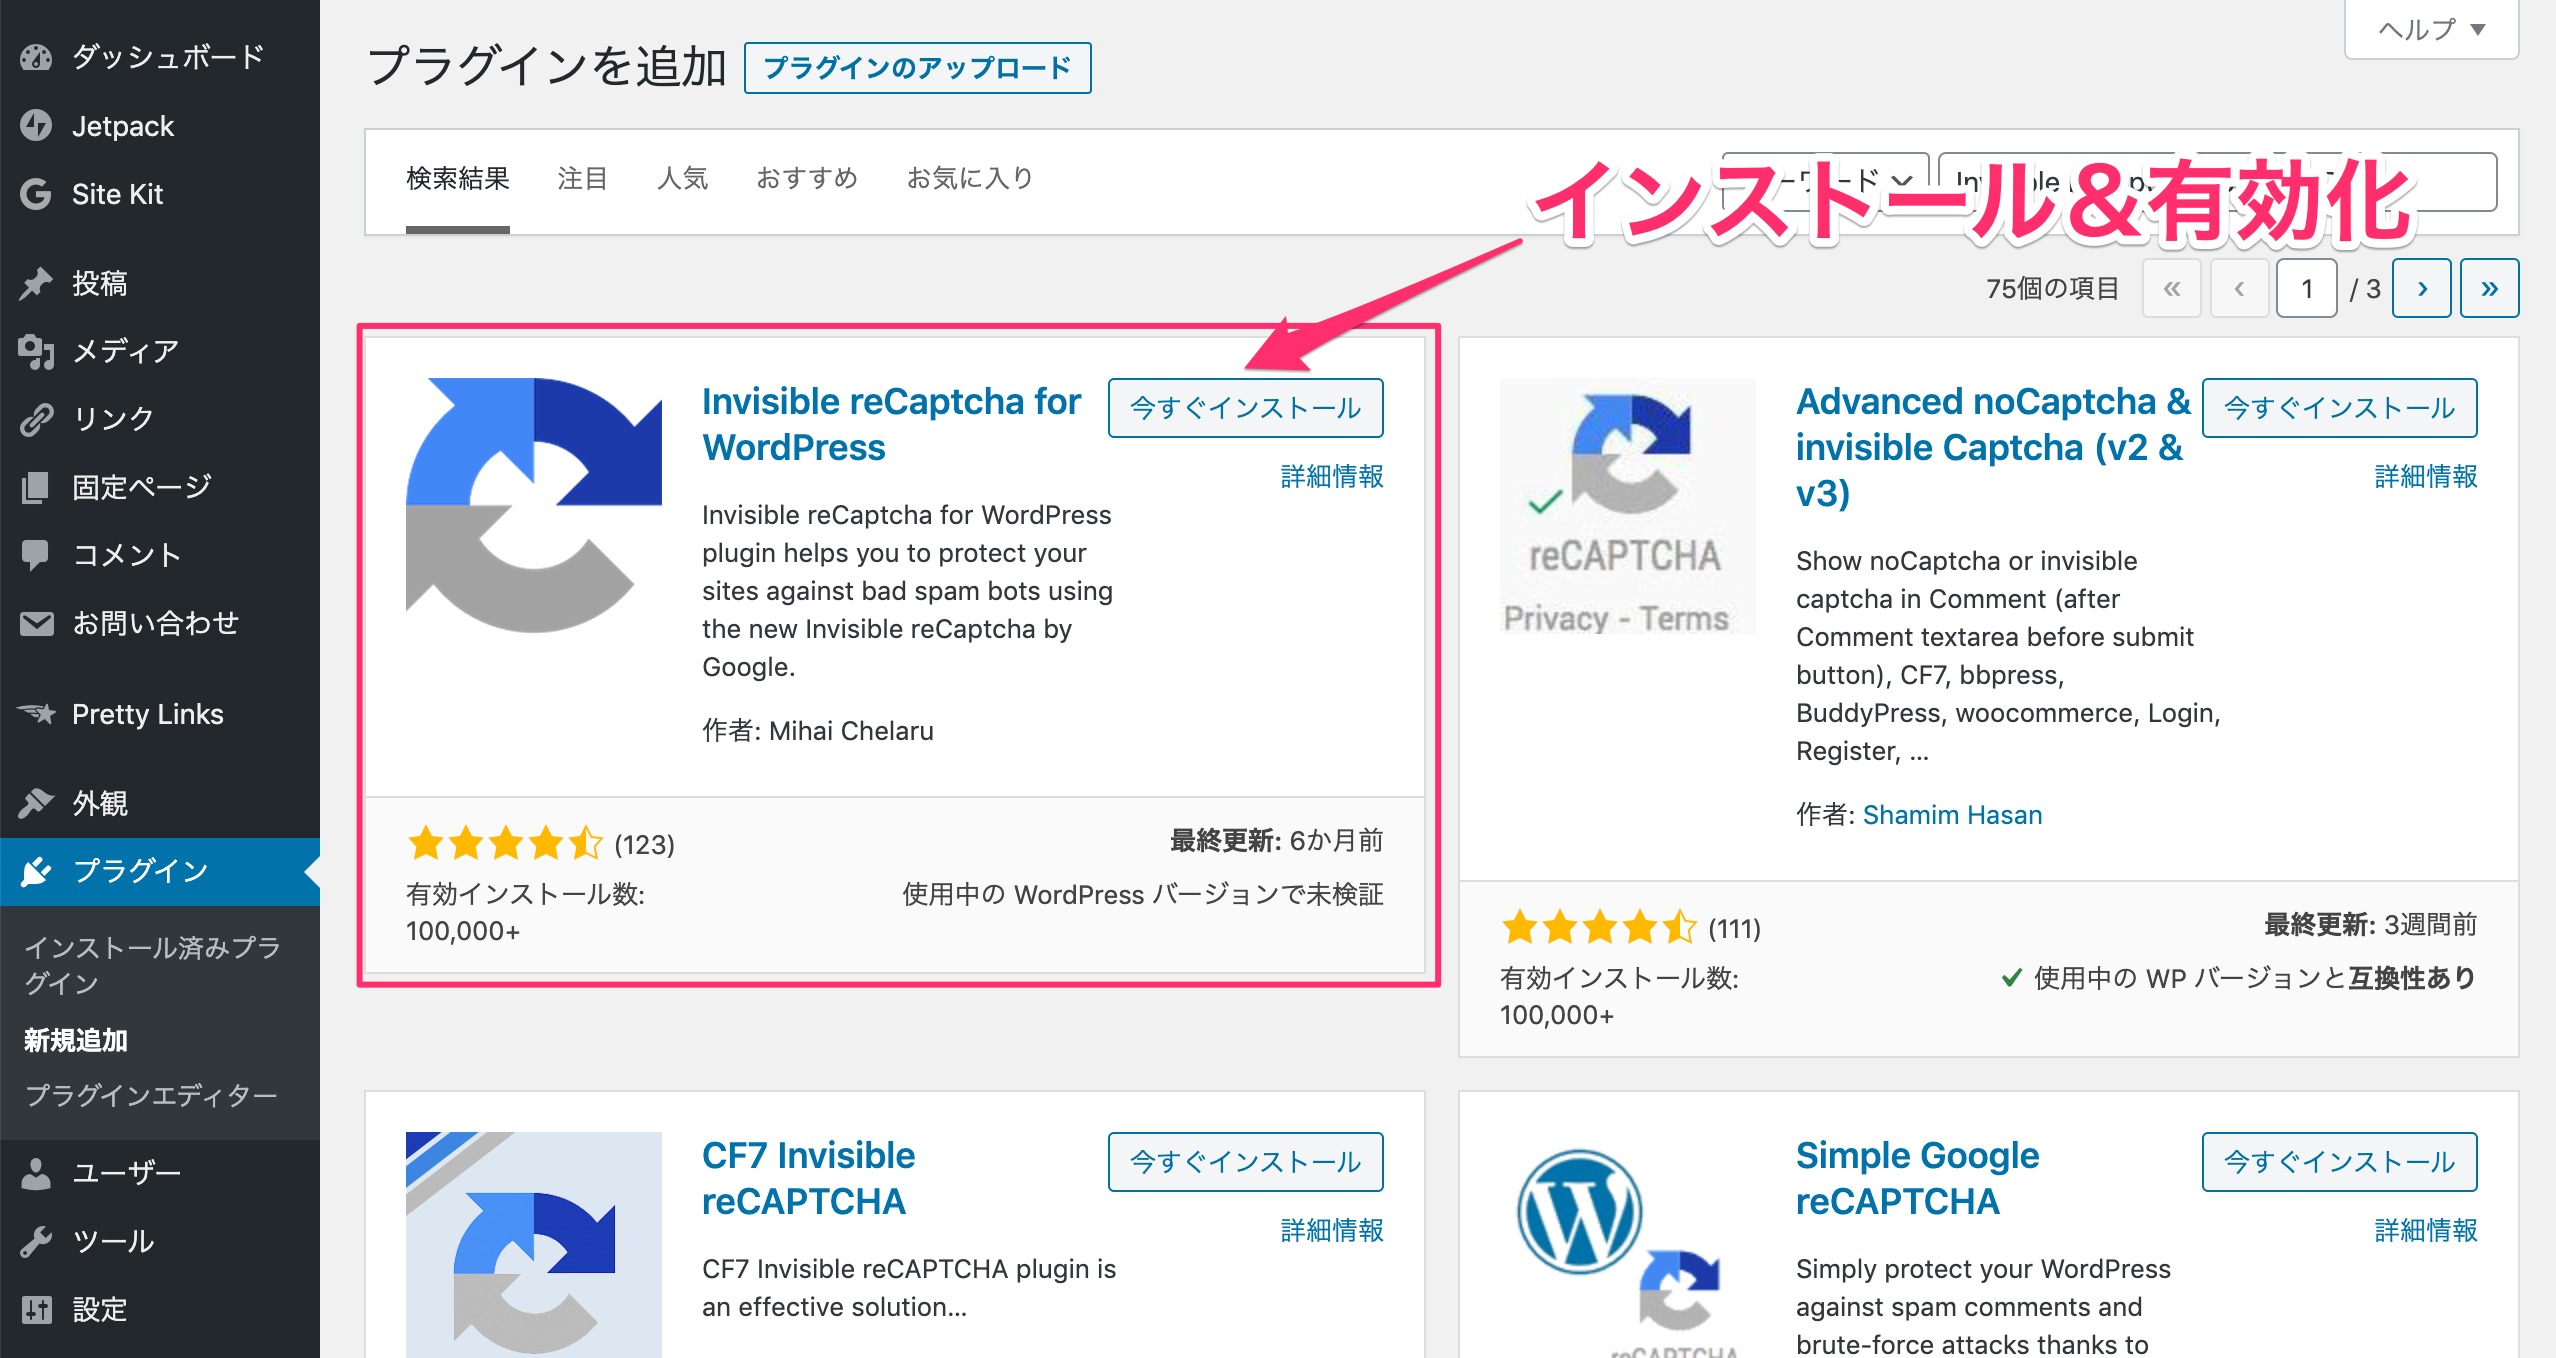Click the 投稿 pushpin icon
This screenshot has height=1358, width=2556.
click(x=36, y=283)
